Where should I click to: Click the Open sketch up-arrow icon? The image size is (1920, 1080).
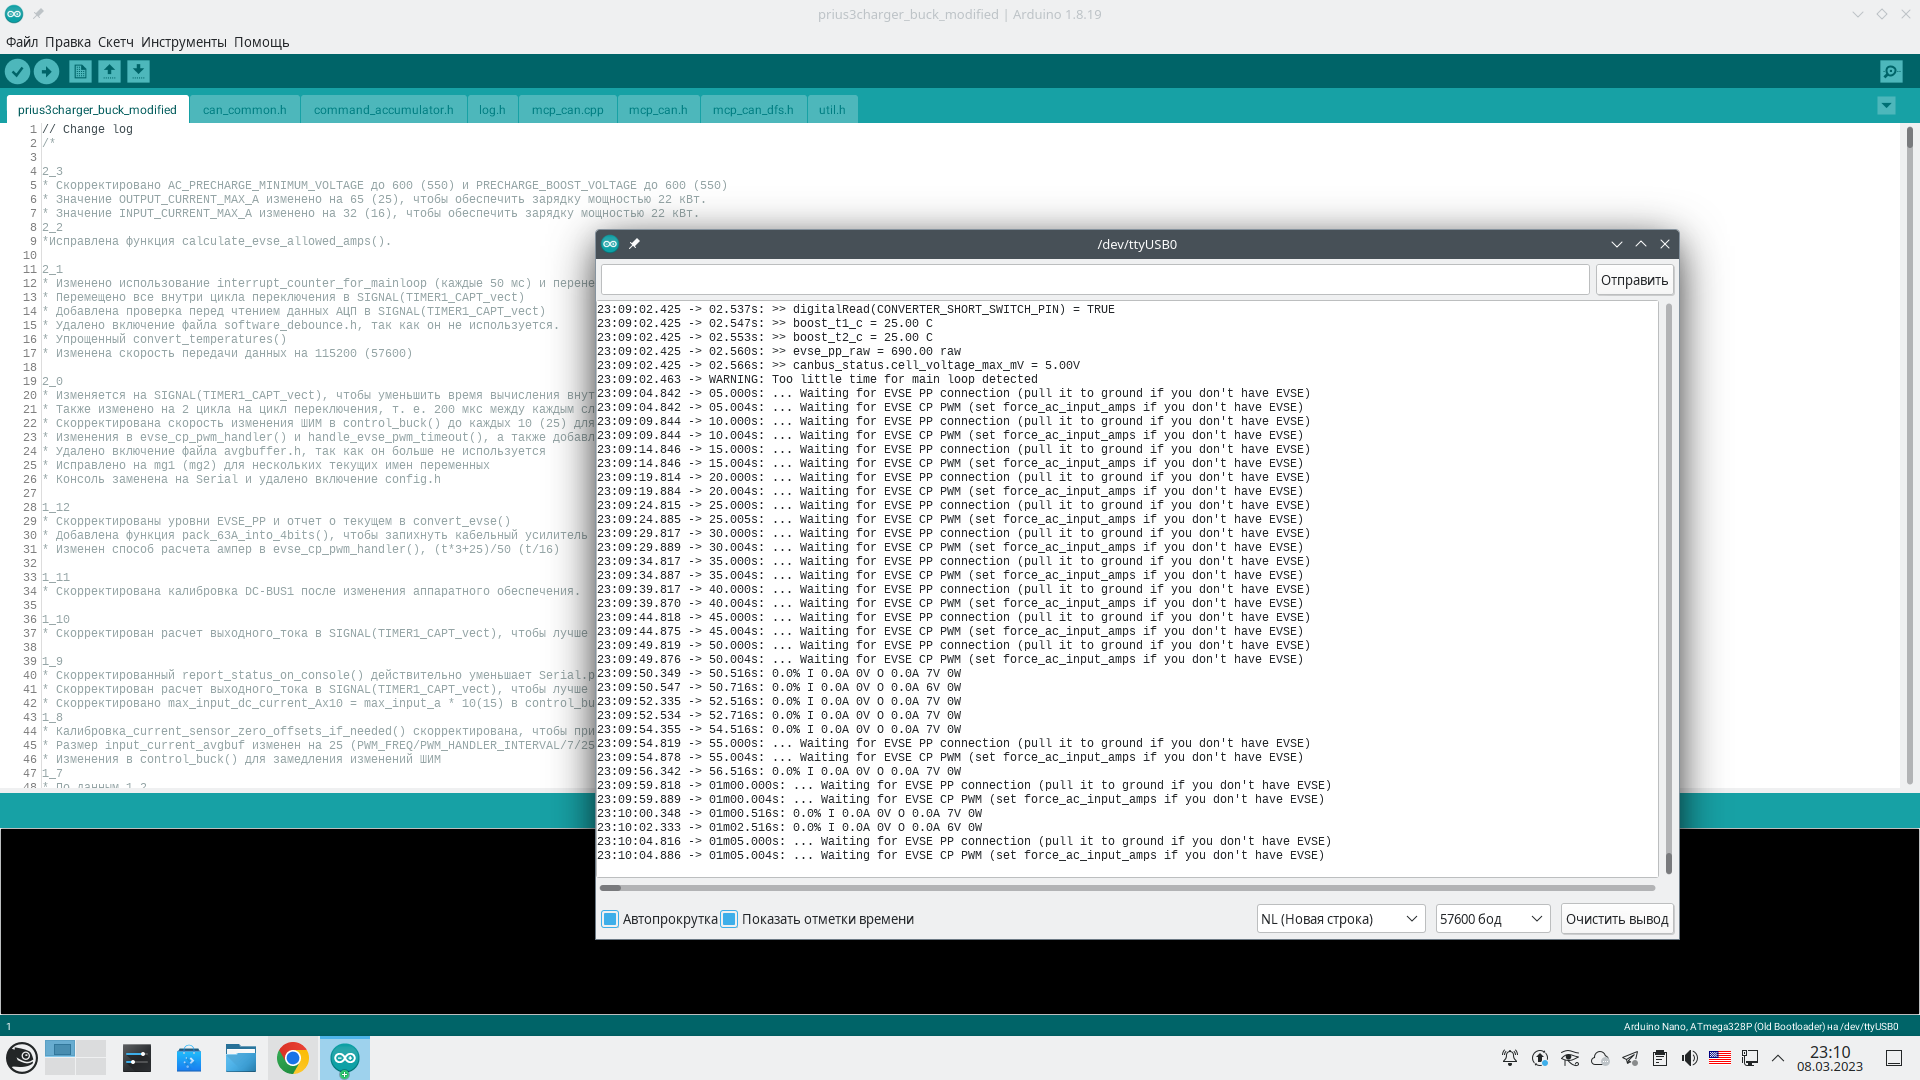[109, 71]
